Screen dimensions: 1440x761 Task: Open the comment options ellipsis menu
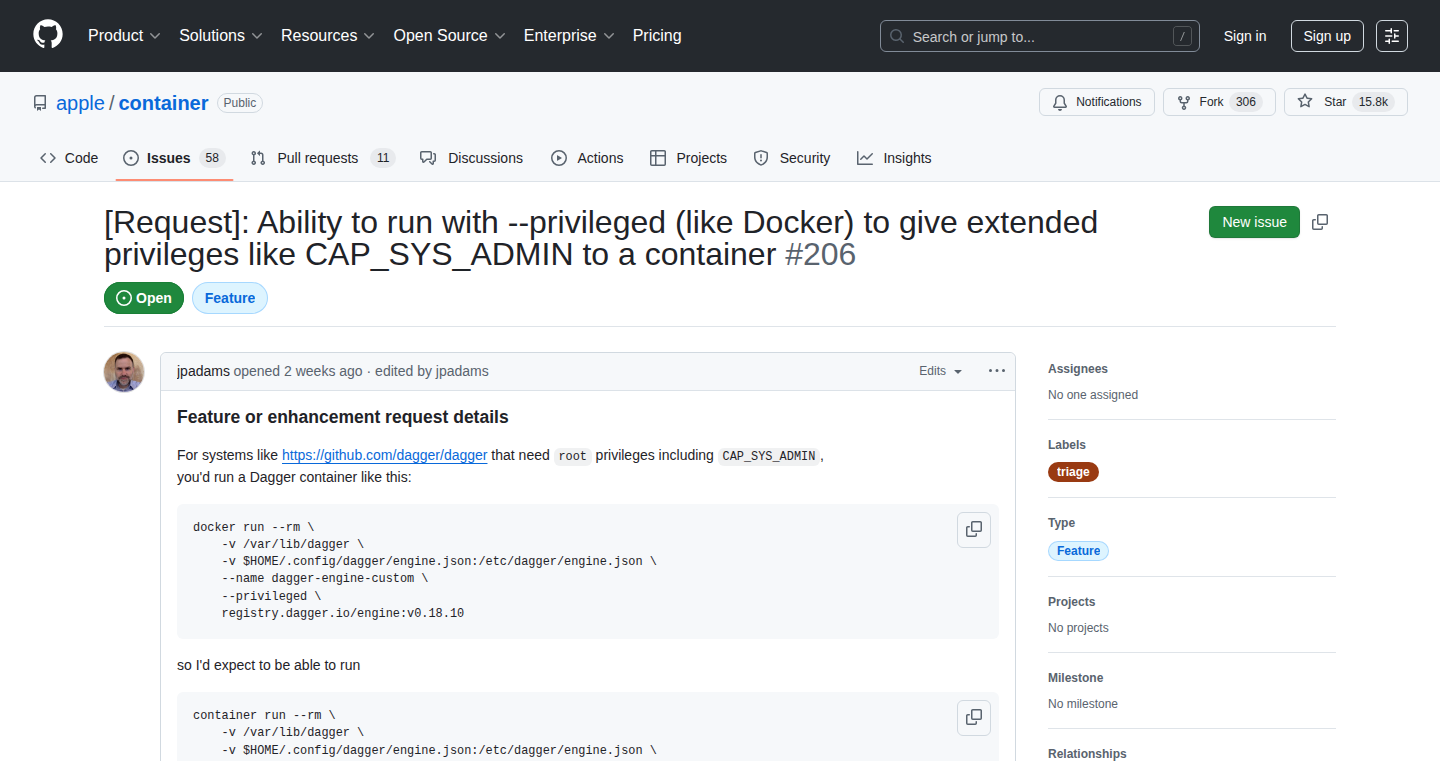(997, 371)
